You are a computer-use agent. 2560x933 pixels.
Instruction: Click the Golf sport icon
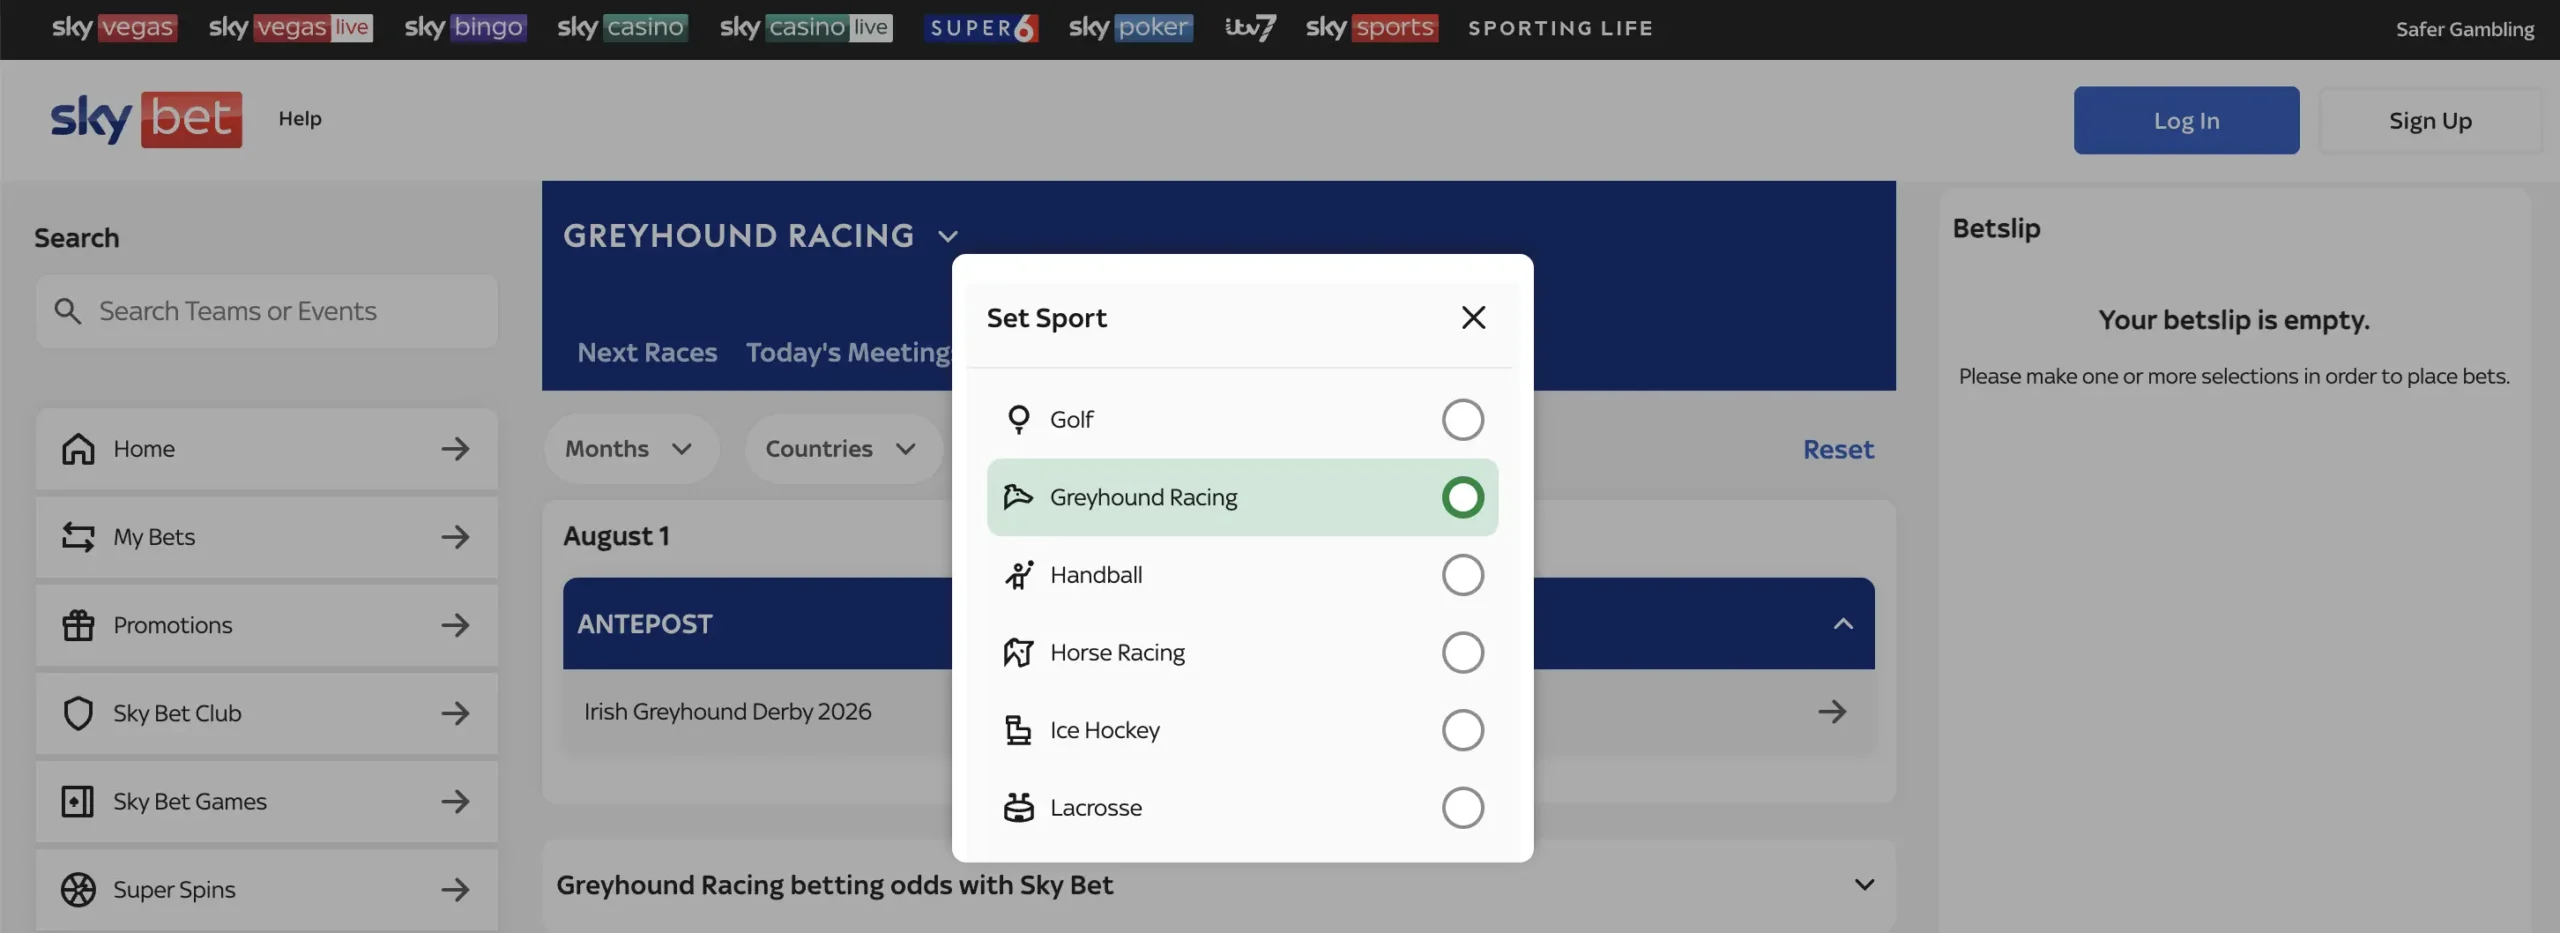(x=1018, y=419)
